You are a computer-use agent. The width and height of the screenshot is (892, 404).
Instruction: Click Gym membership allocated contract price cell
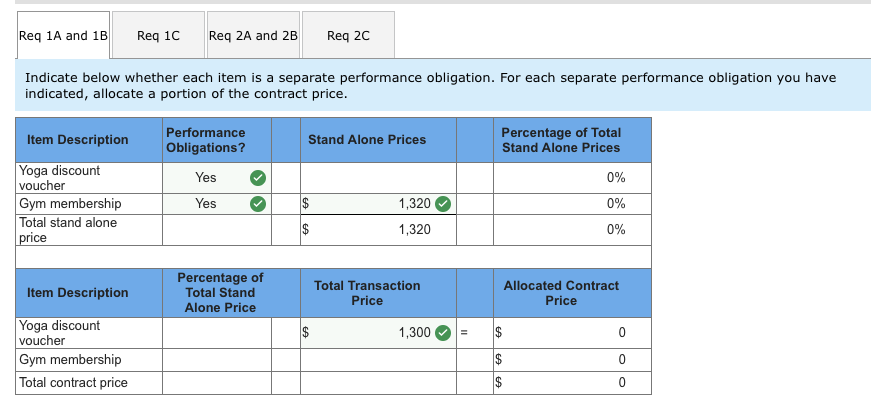click(572, 360)
